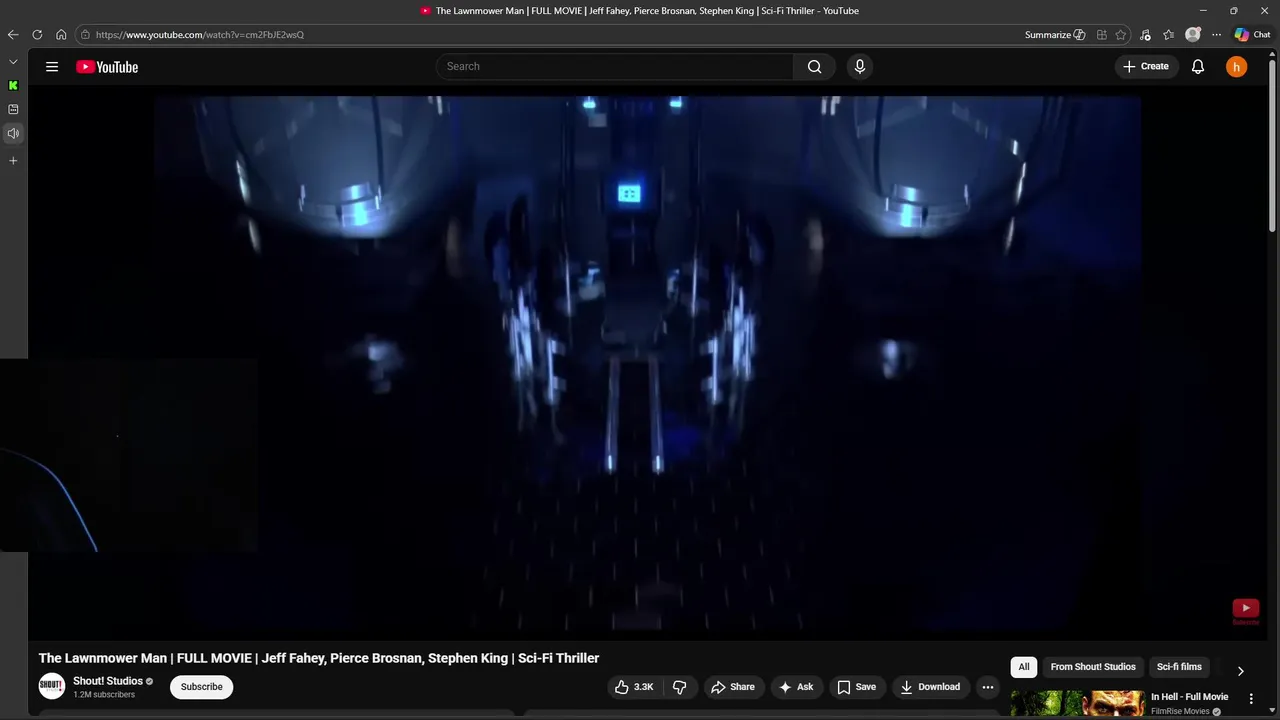
Task: Click the magnifier search button
Action: coord(814,66)
